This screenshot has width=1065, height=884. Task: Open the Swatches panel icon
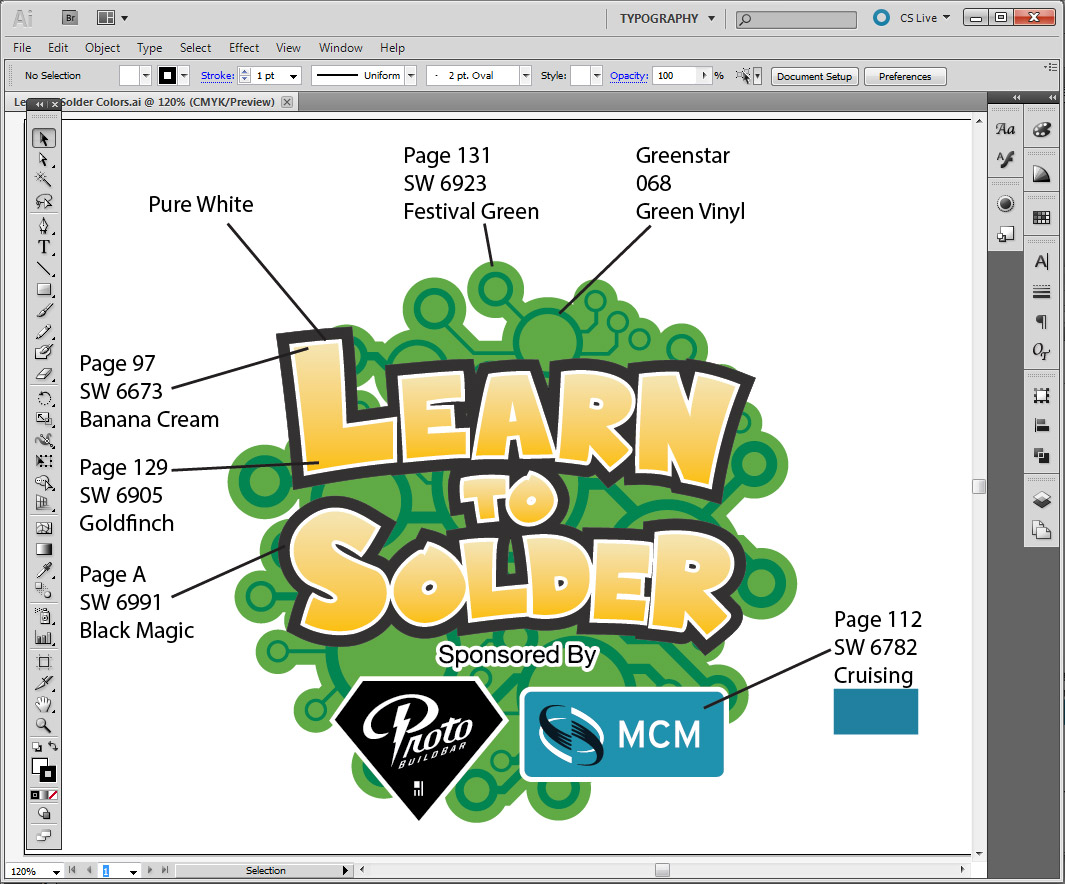[x=1041, y=218]
